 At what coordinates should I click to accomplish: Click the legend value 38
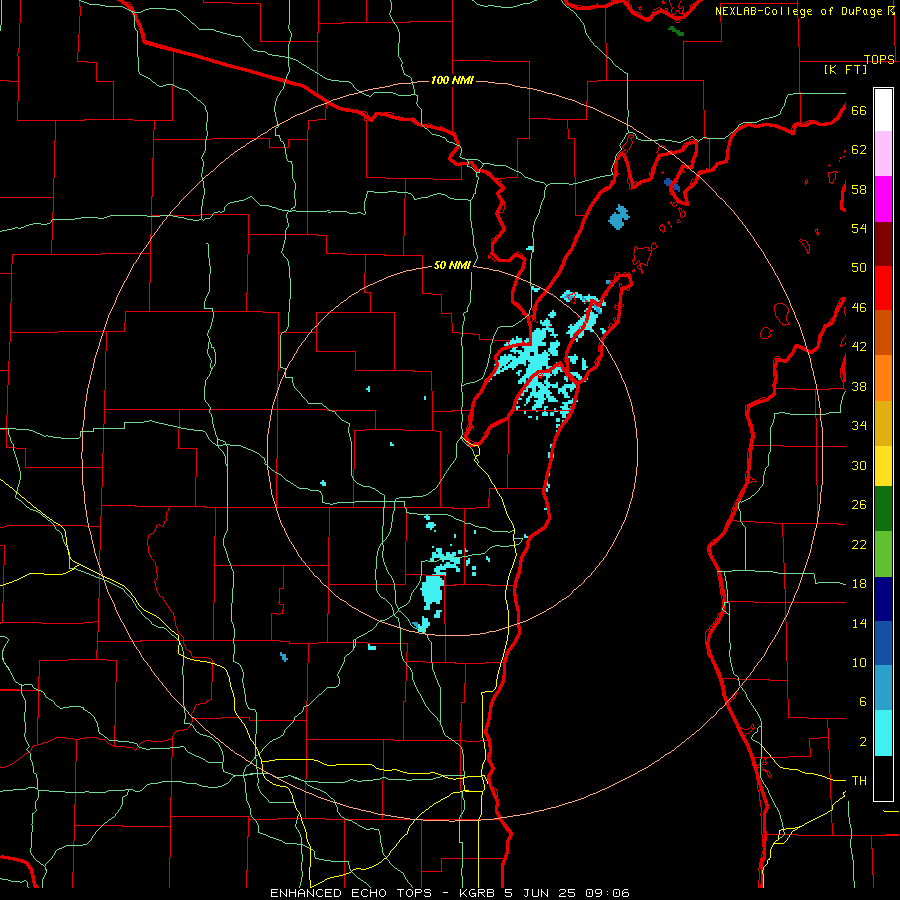click(859, 387)
